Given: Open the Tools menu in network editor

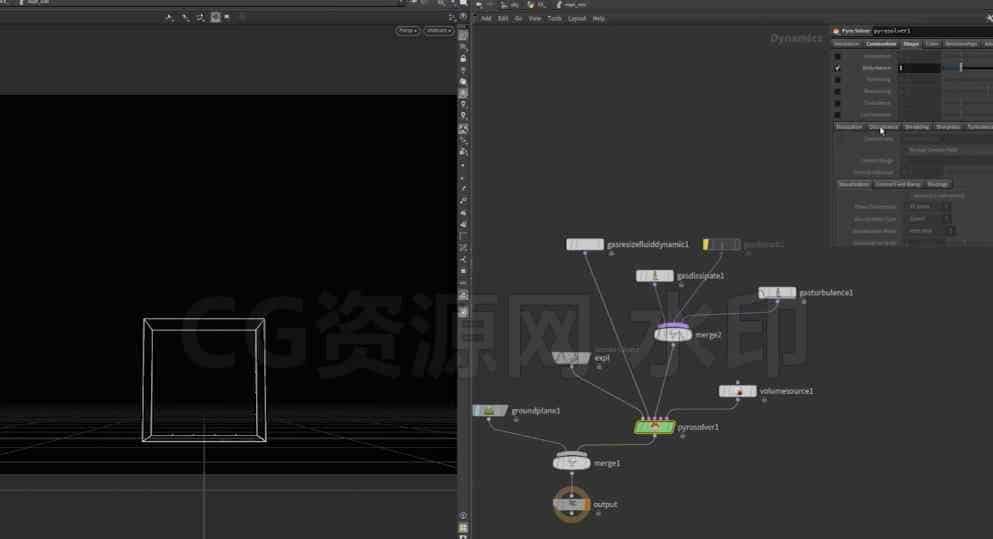Looking at the screenshot, I should pos(555,19).
